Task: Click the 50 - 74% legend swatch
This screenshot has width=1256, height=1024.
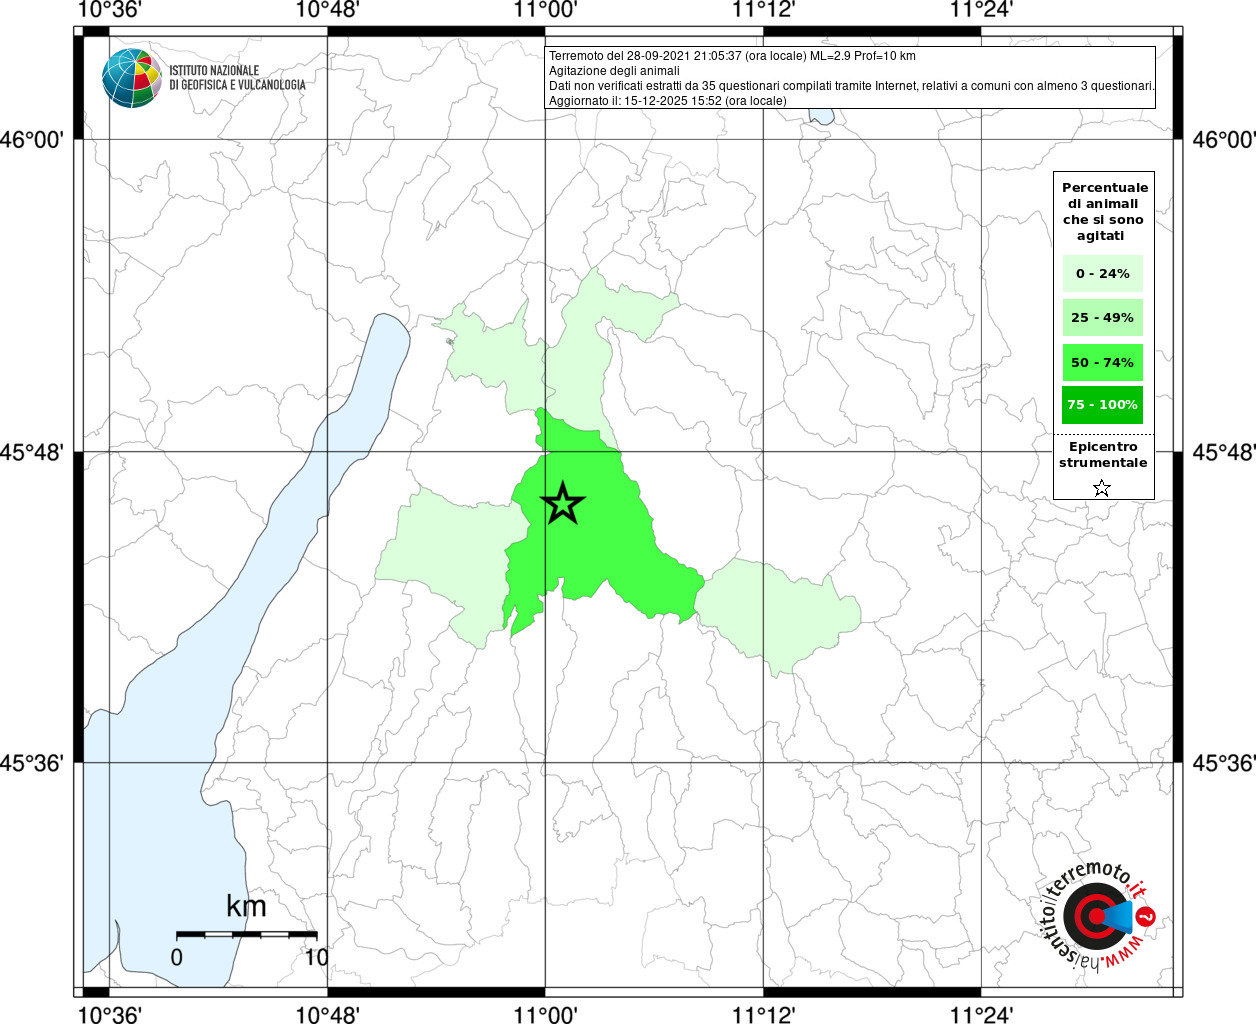Action: tap(1102, 362)
